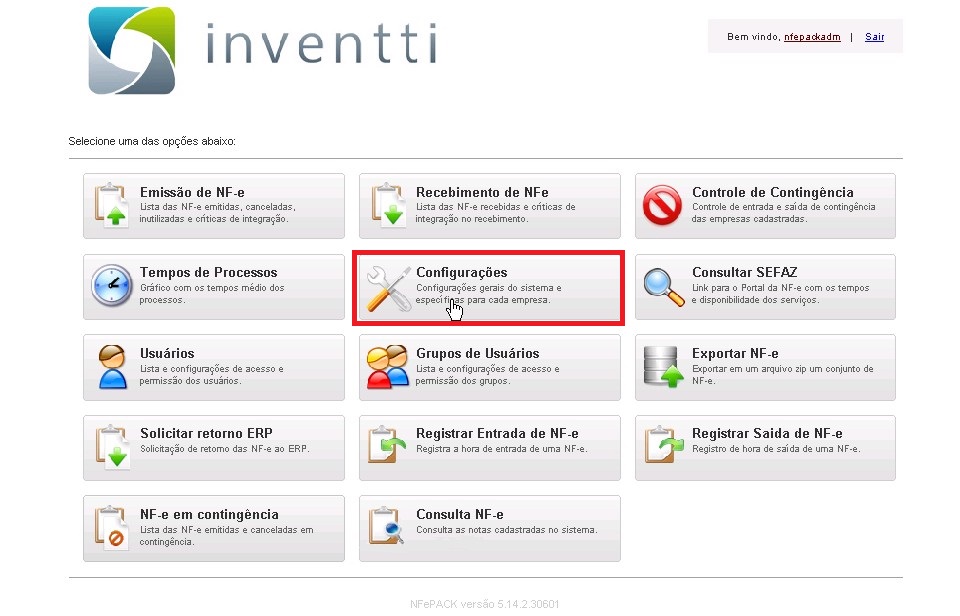960x616 pixels.
Task: Click the Usuários person icon
Action: click(111, 367)
